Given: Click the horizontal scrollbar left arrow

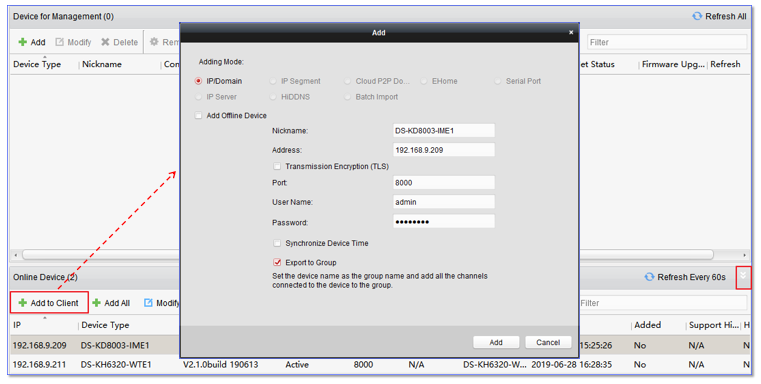Looking at the screenshot, I should (16, 255).
